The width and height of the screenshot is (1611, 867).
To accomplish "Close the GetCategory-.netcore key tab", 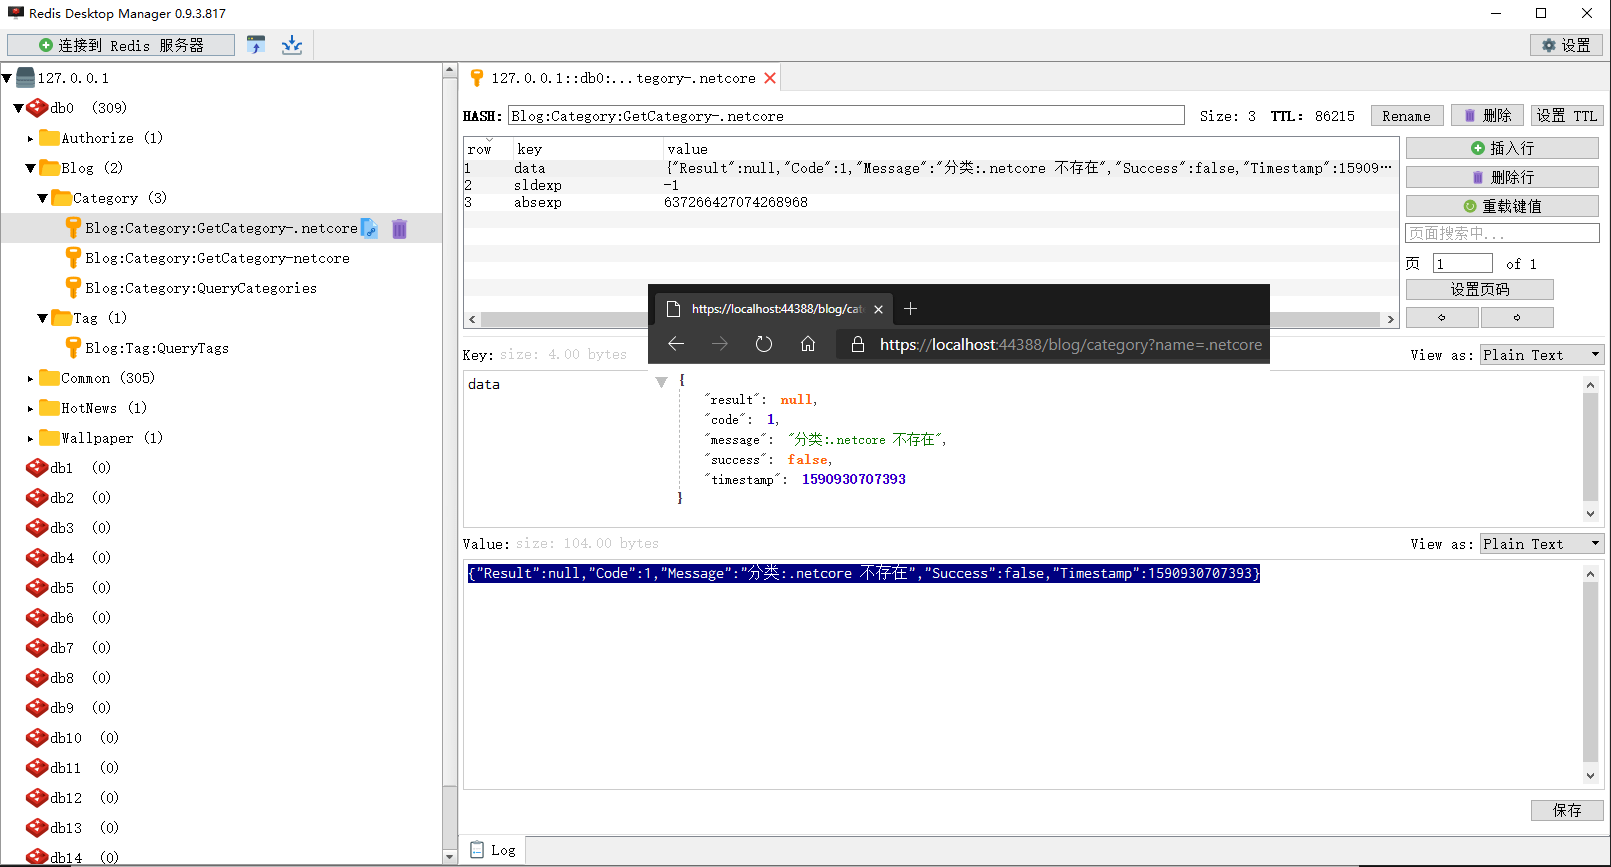I will pos(770,78).
